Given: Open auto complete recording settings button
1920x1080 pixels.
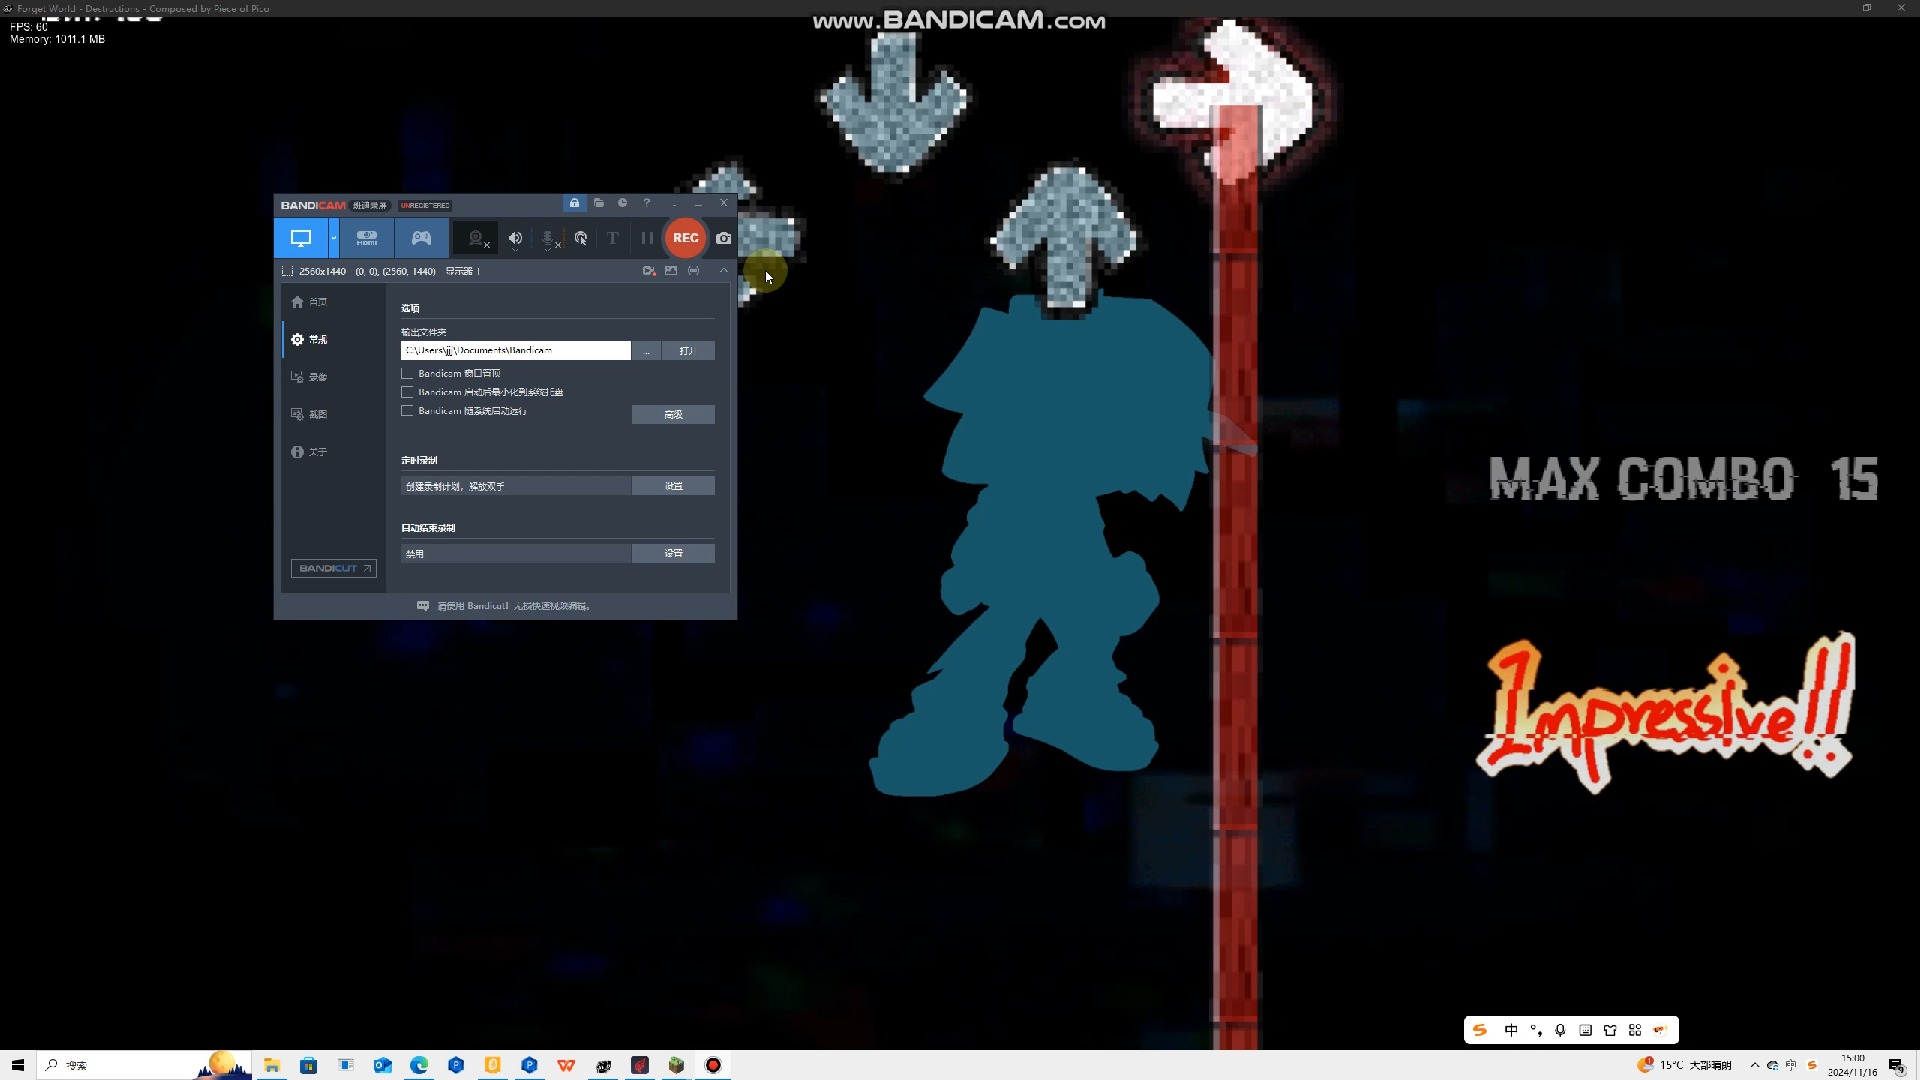Looking at the screenshot, I should pyautogui.click(x=673, y=553).
